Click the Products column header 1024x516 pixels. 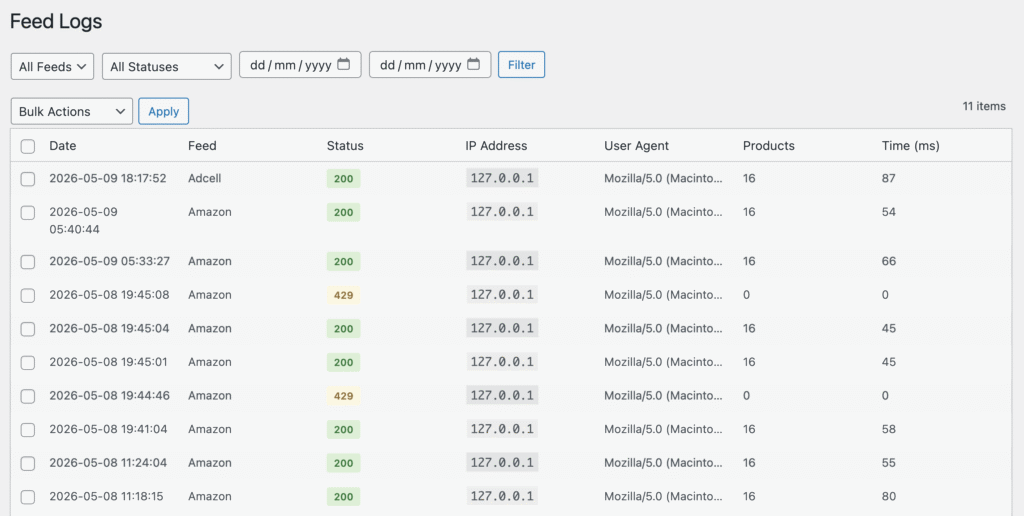tap(769, 146)
